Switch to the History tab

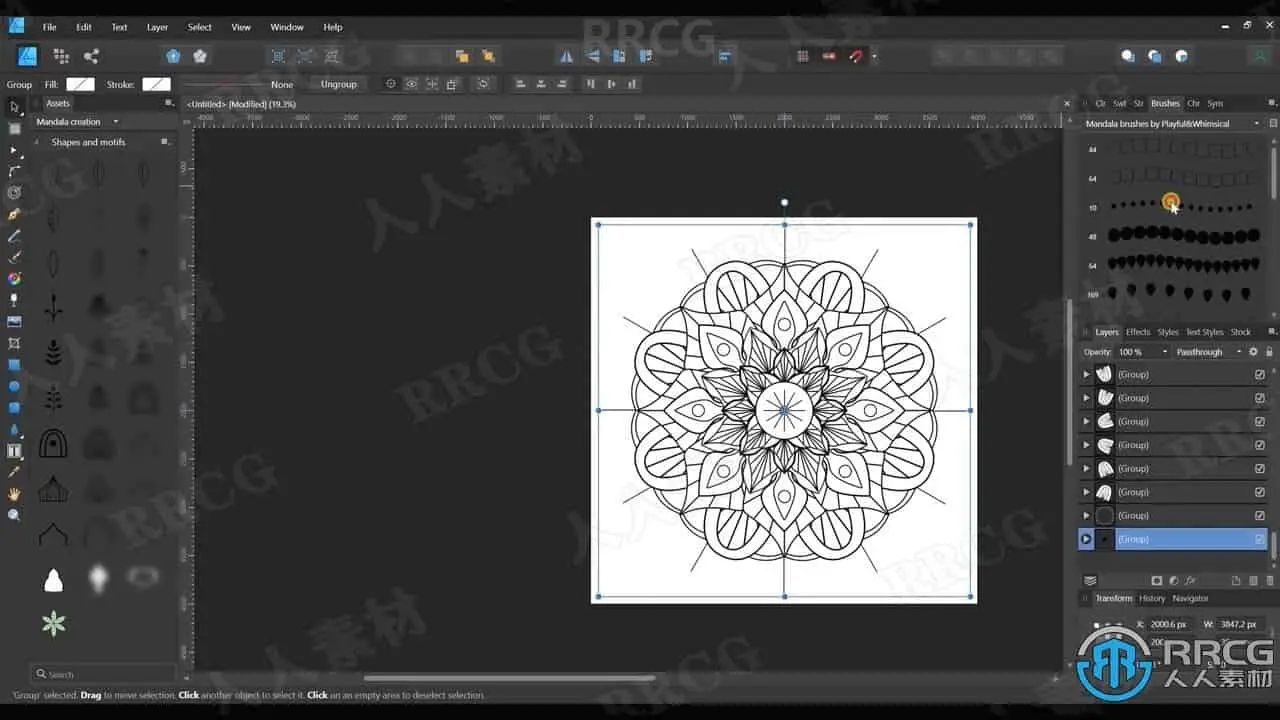[1152, 598]
